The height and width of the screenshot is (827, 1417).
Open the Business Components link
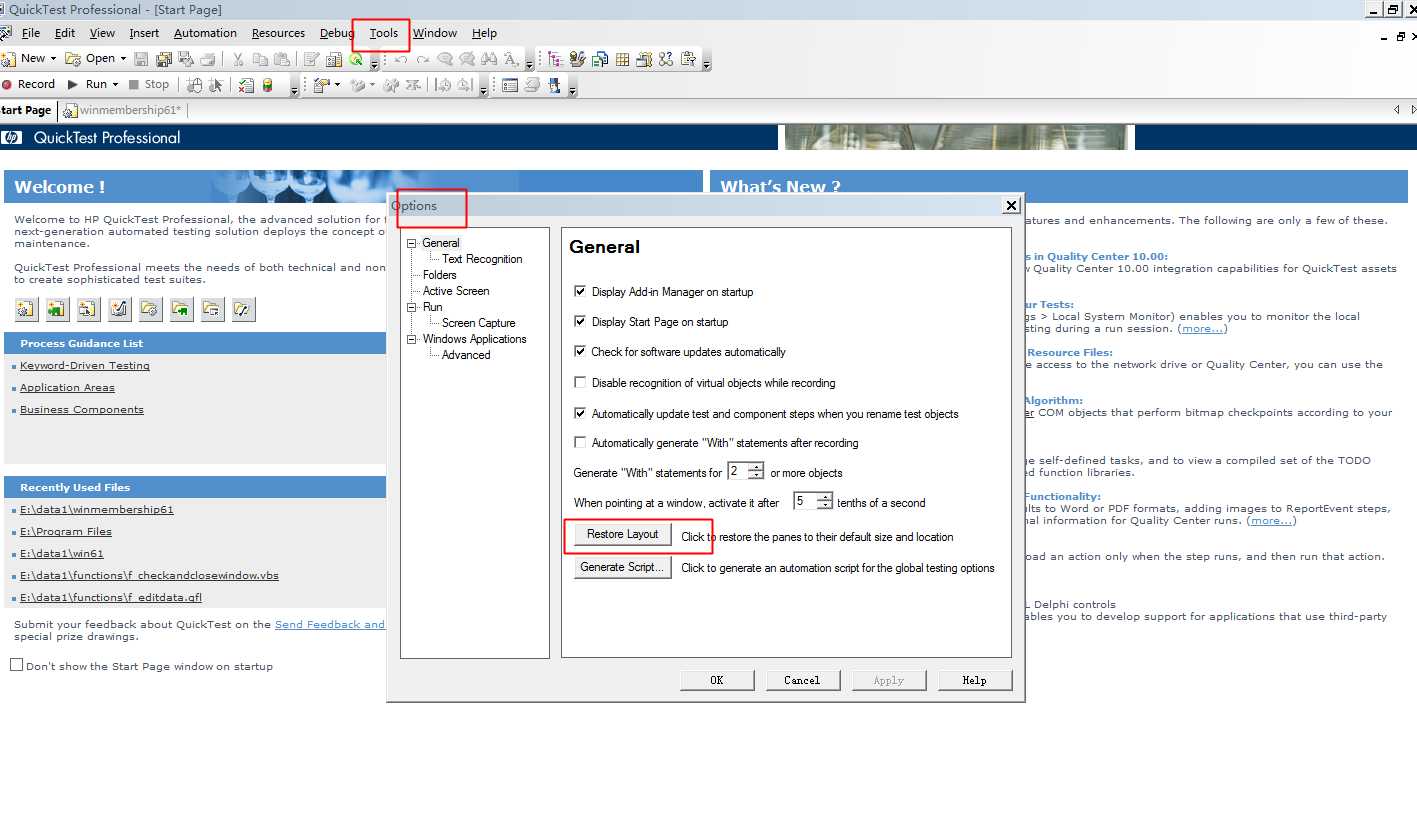82,410
